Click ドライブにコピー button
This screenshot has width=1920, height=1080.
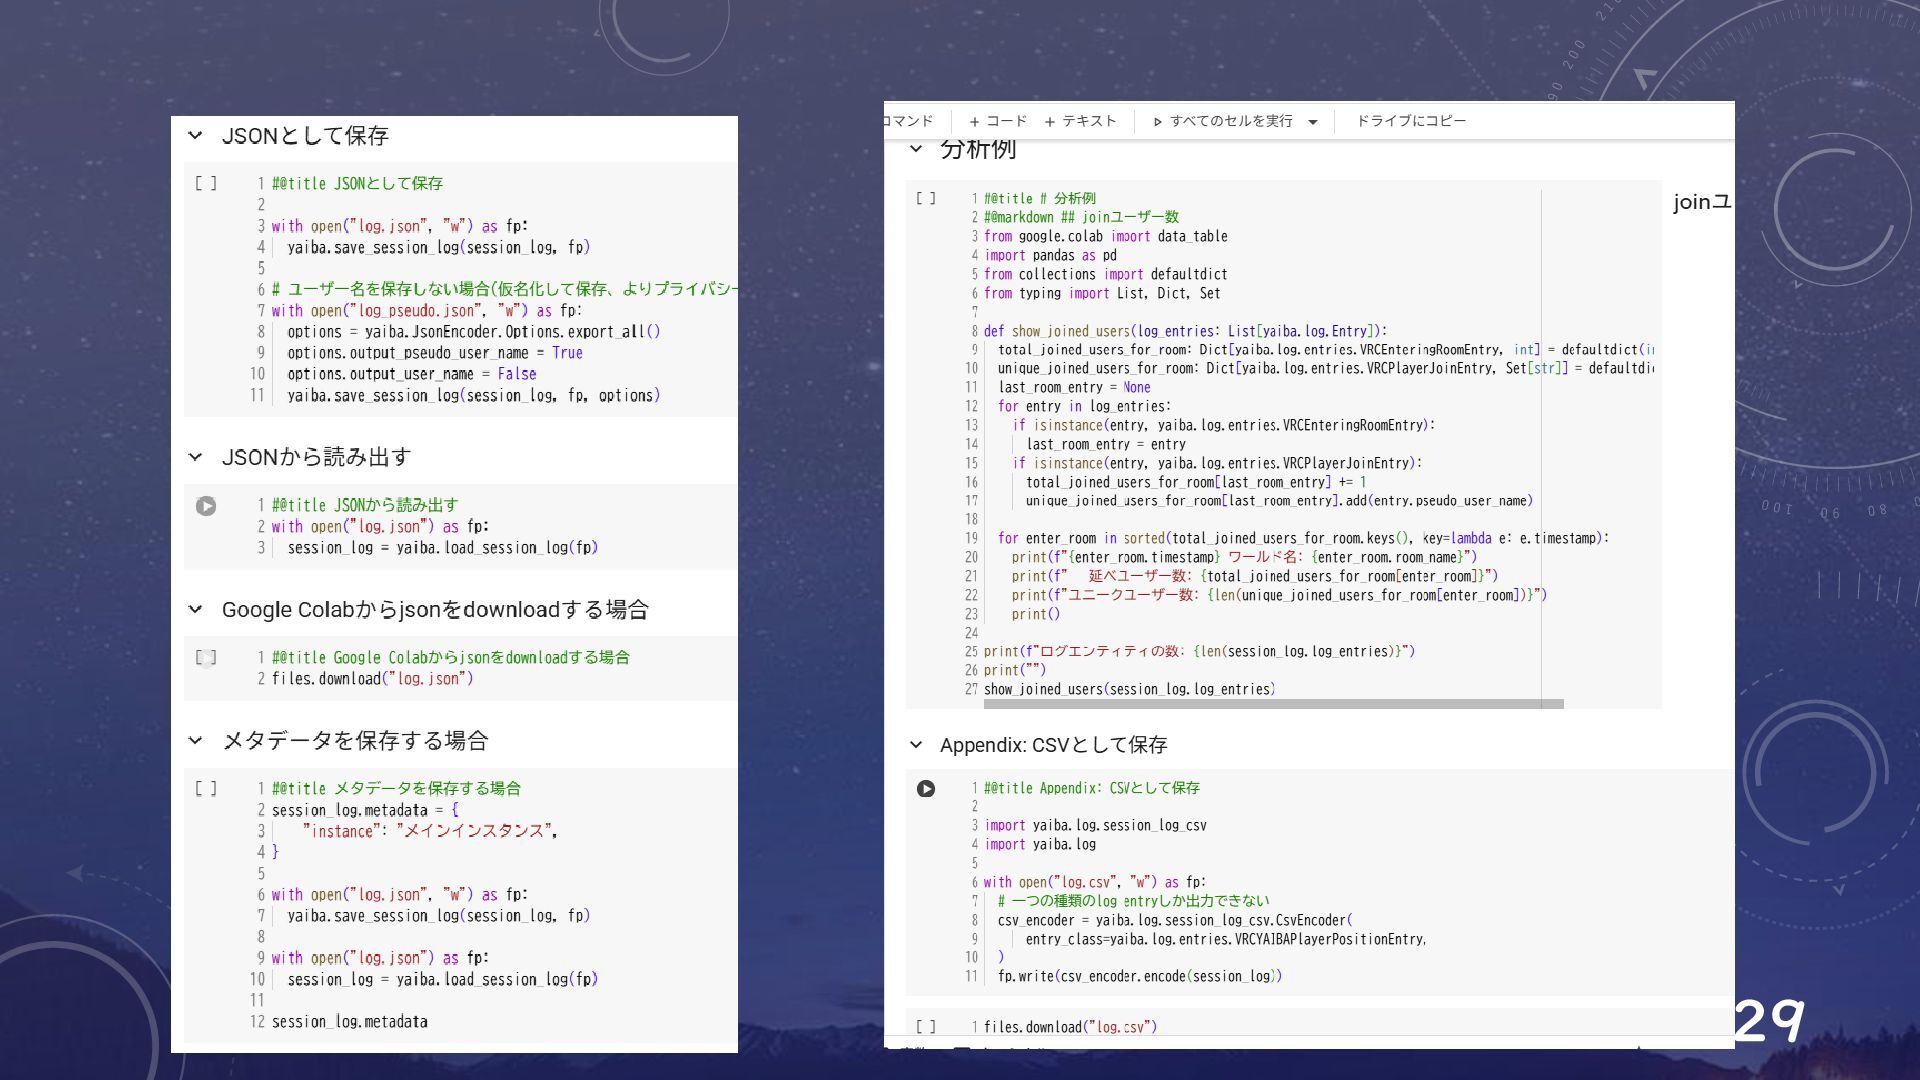pos(1410,121)
